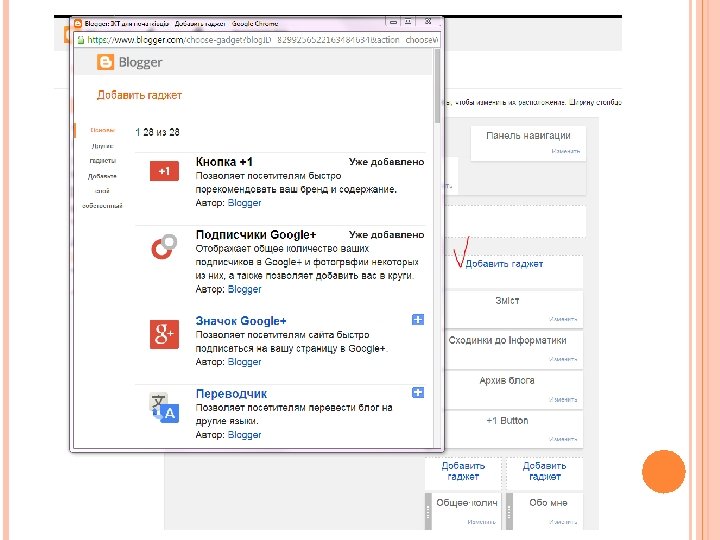Click Изменить under the Зміст gadget
Image resolution: width=720 pixels, height=540 pixels.
[x=563, y=319]
